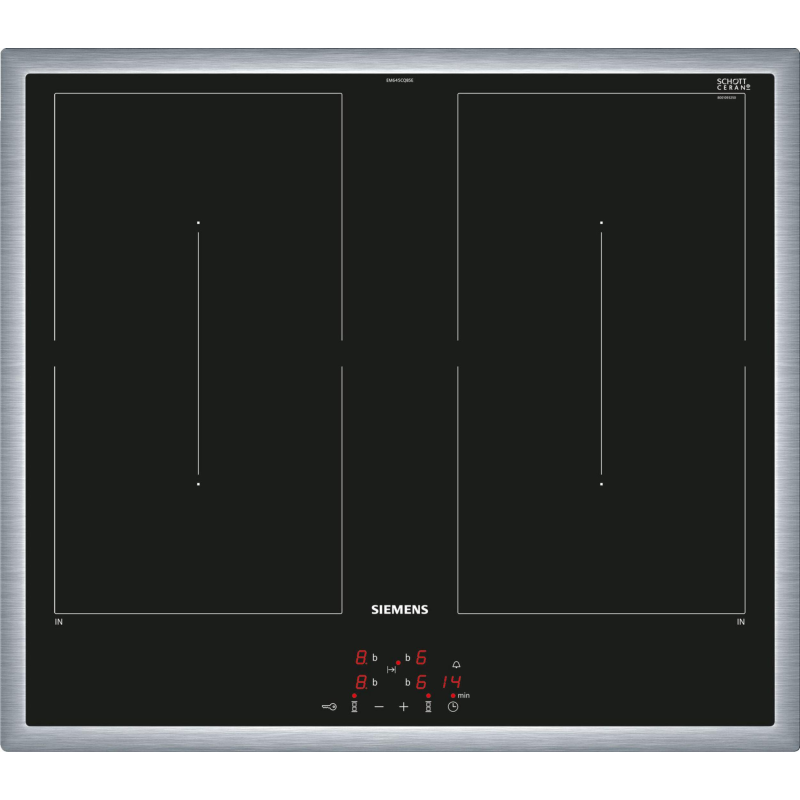Select the bottom-right red 6 display

[x=422, y=682]
